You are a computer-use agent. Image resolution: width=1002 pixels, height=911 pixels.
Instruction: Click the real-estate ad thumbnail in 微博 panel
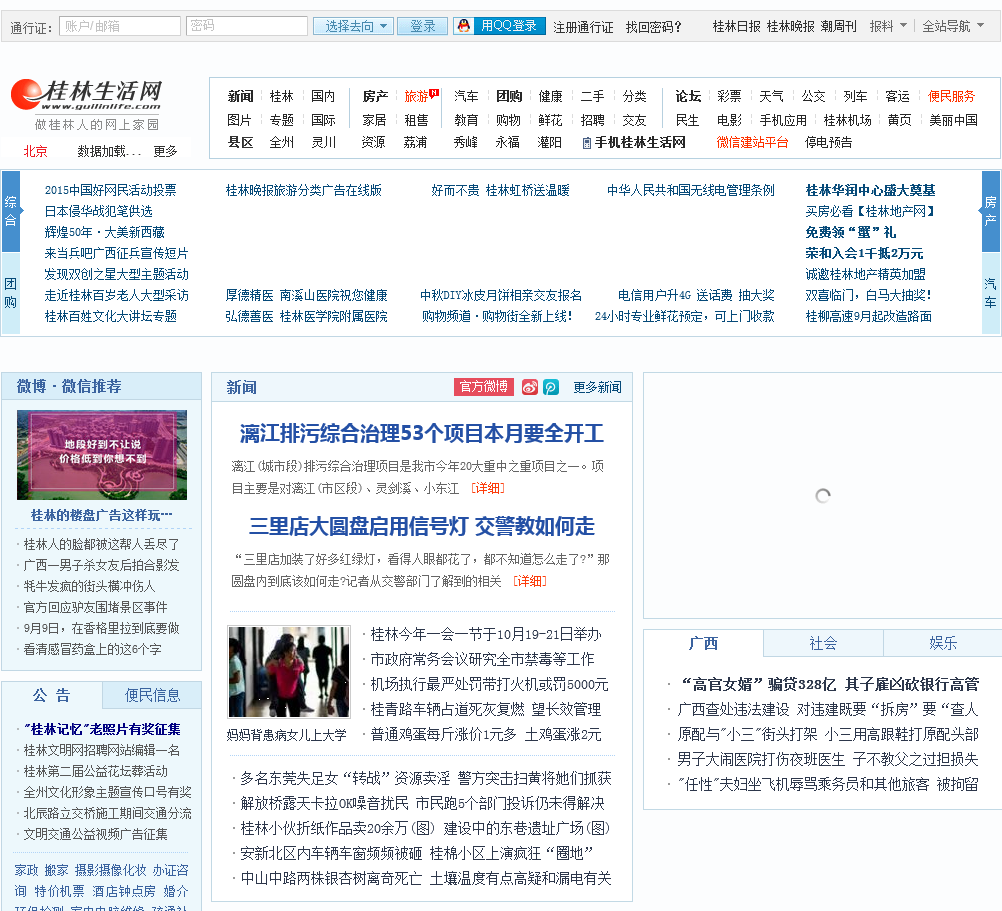point(102,455)
